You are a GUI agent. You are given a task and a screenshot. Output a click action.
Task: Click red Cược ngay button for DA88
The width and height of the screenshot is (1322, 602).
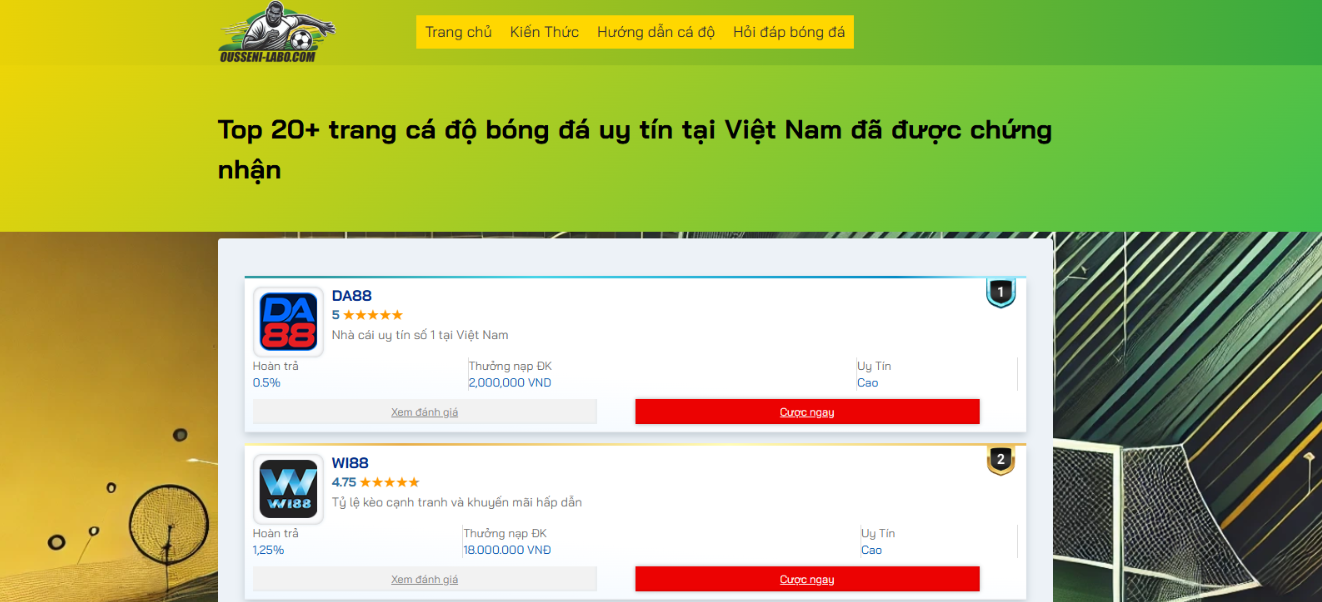point(807,412)
